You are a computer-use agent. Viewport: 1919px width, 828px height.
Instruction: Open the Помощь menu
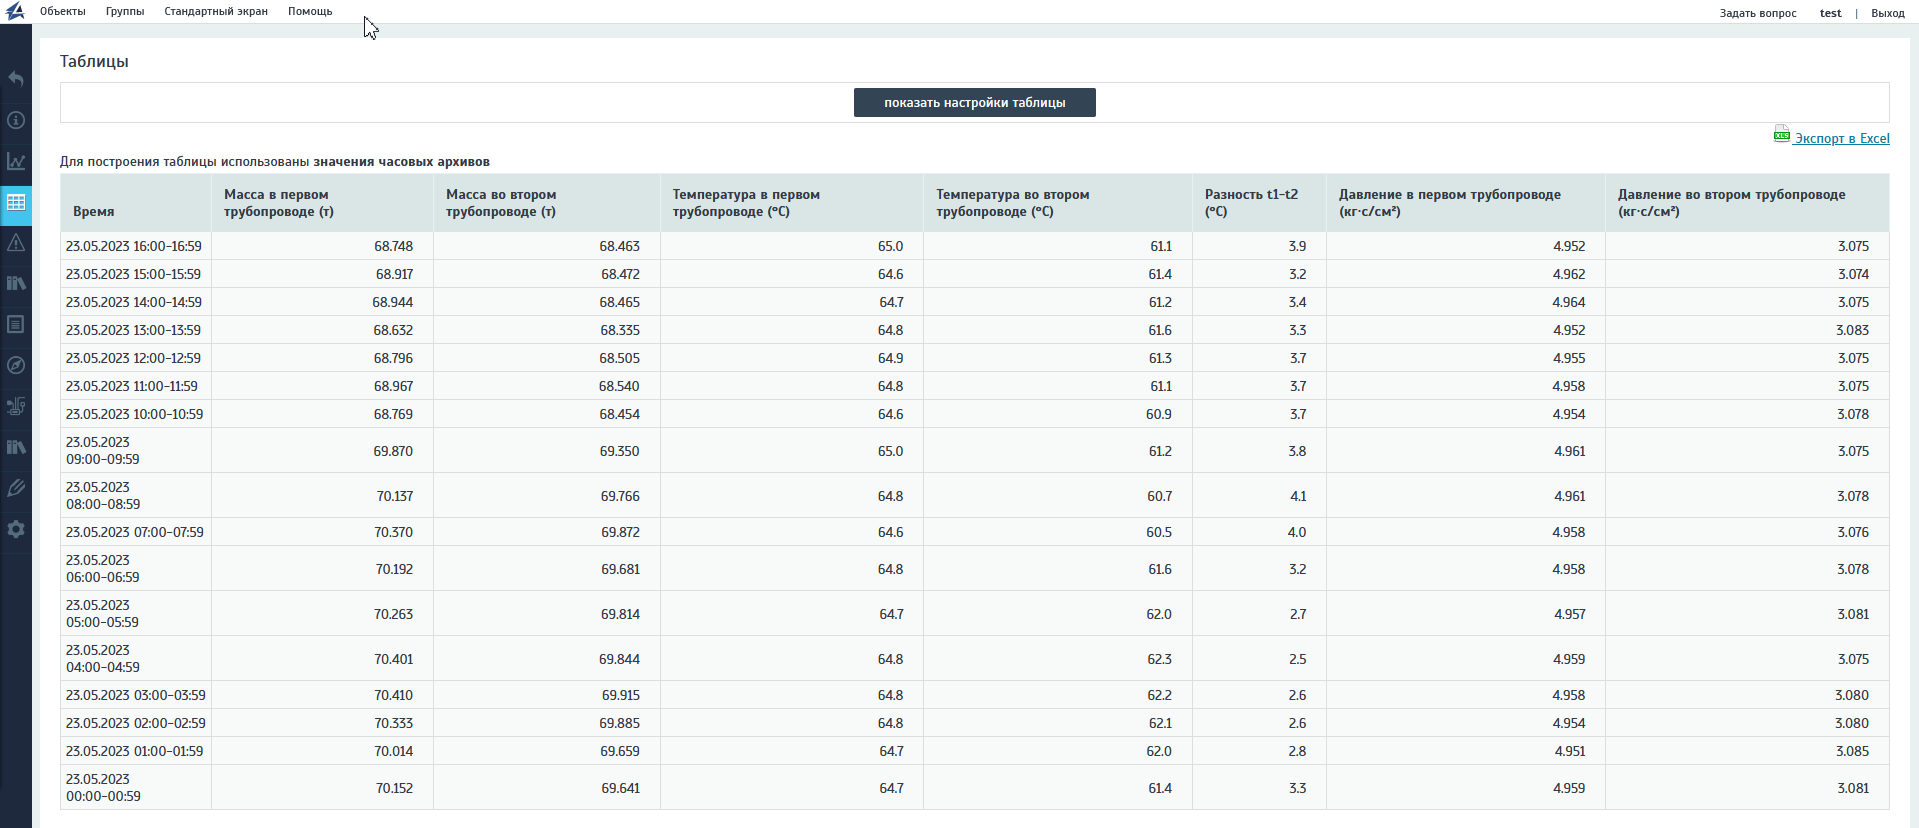point(310,12)
